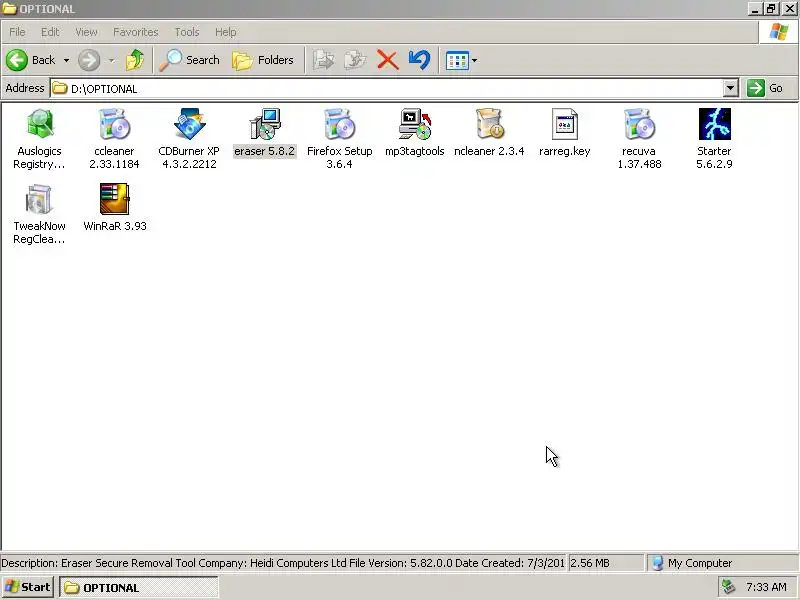The width and height of the screenshot is (800, 600).
Task: Open the Edit menu
Action: [50, 32]
